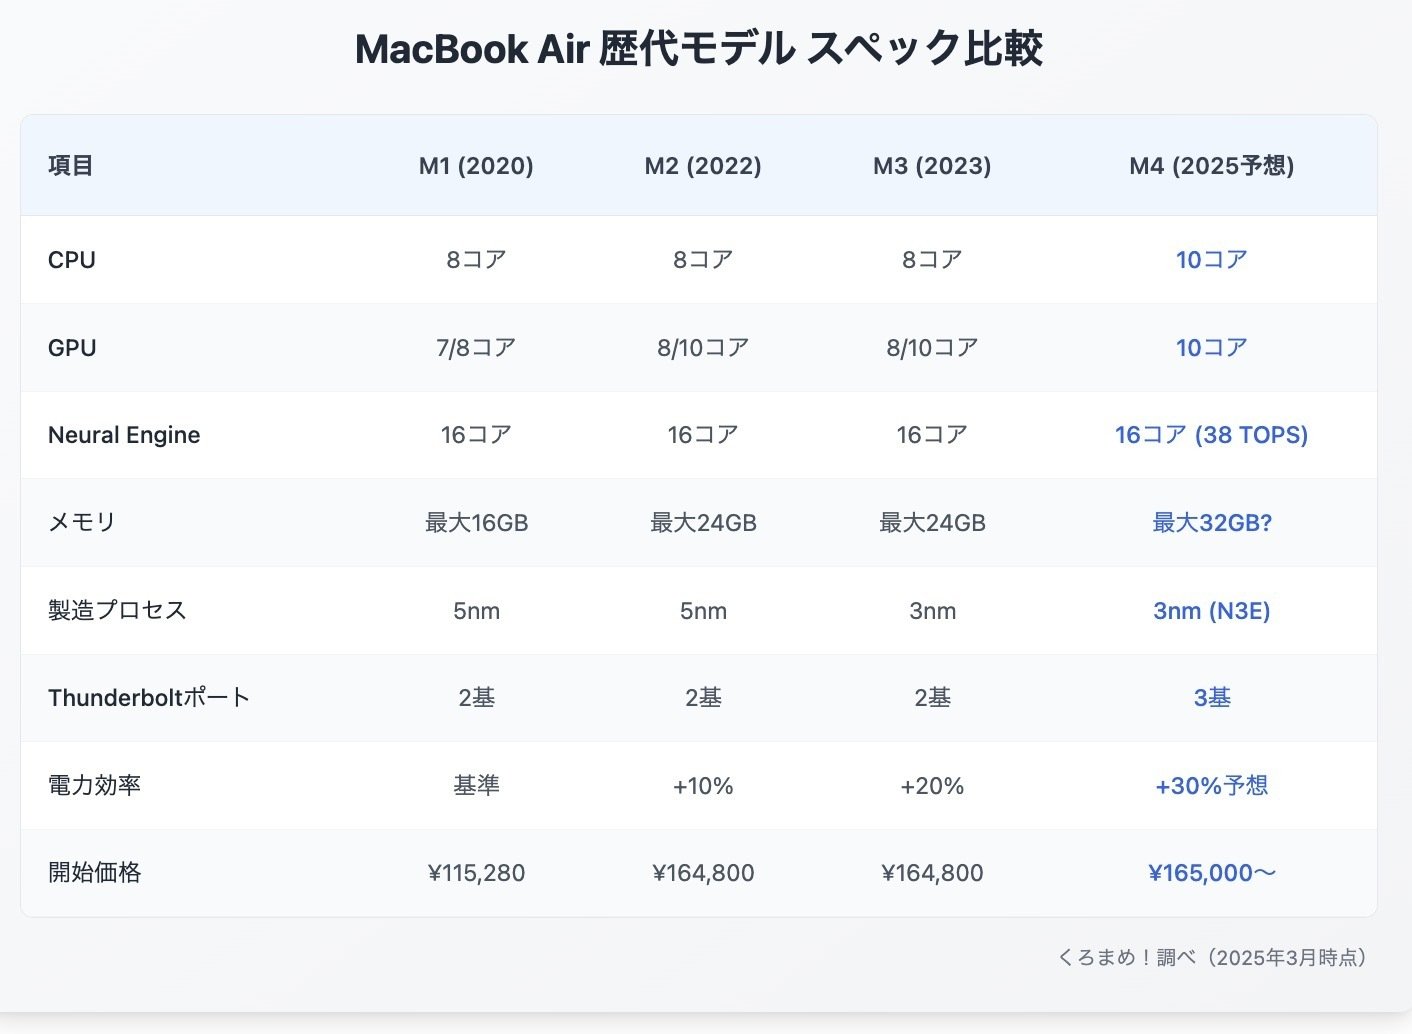Click the Neural Engine row label

(124, 434)
